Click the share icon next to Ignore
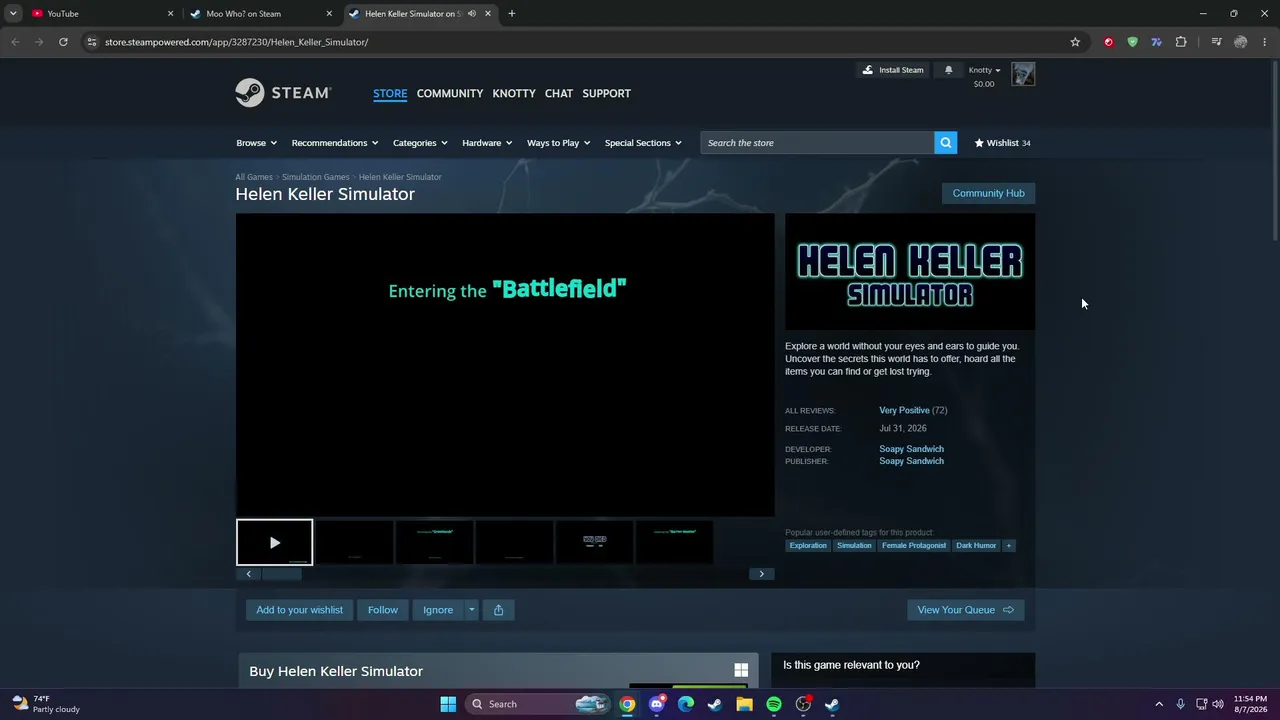This screenshot has width=1280, height=720. pos(498,610)
